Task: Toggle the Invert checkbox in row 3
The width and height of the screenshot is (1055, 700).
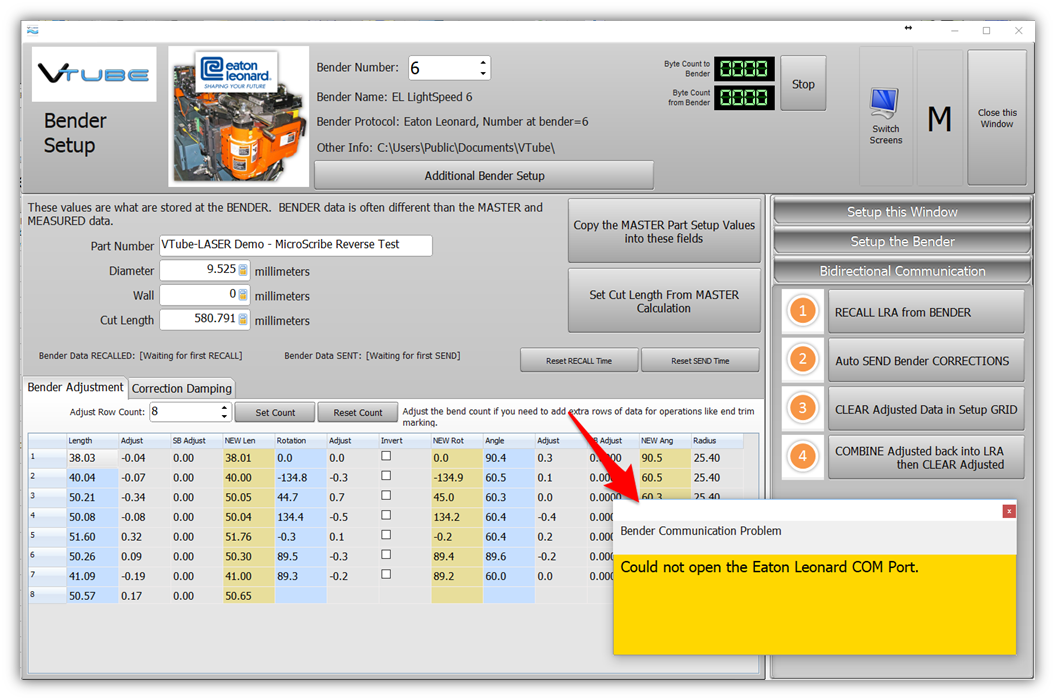Action: (386, 496)
